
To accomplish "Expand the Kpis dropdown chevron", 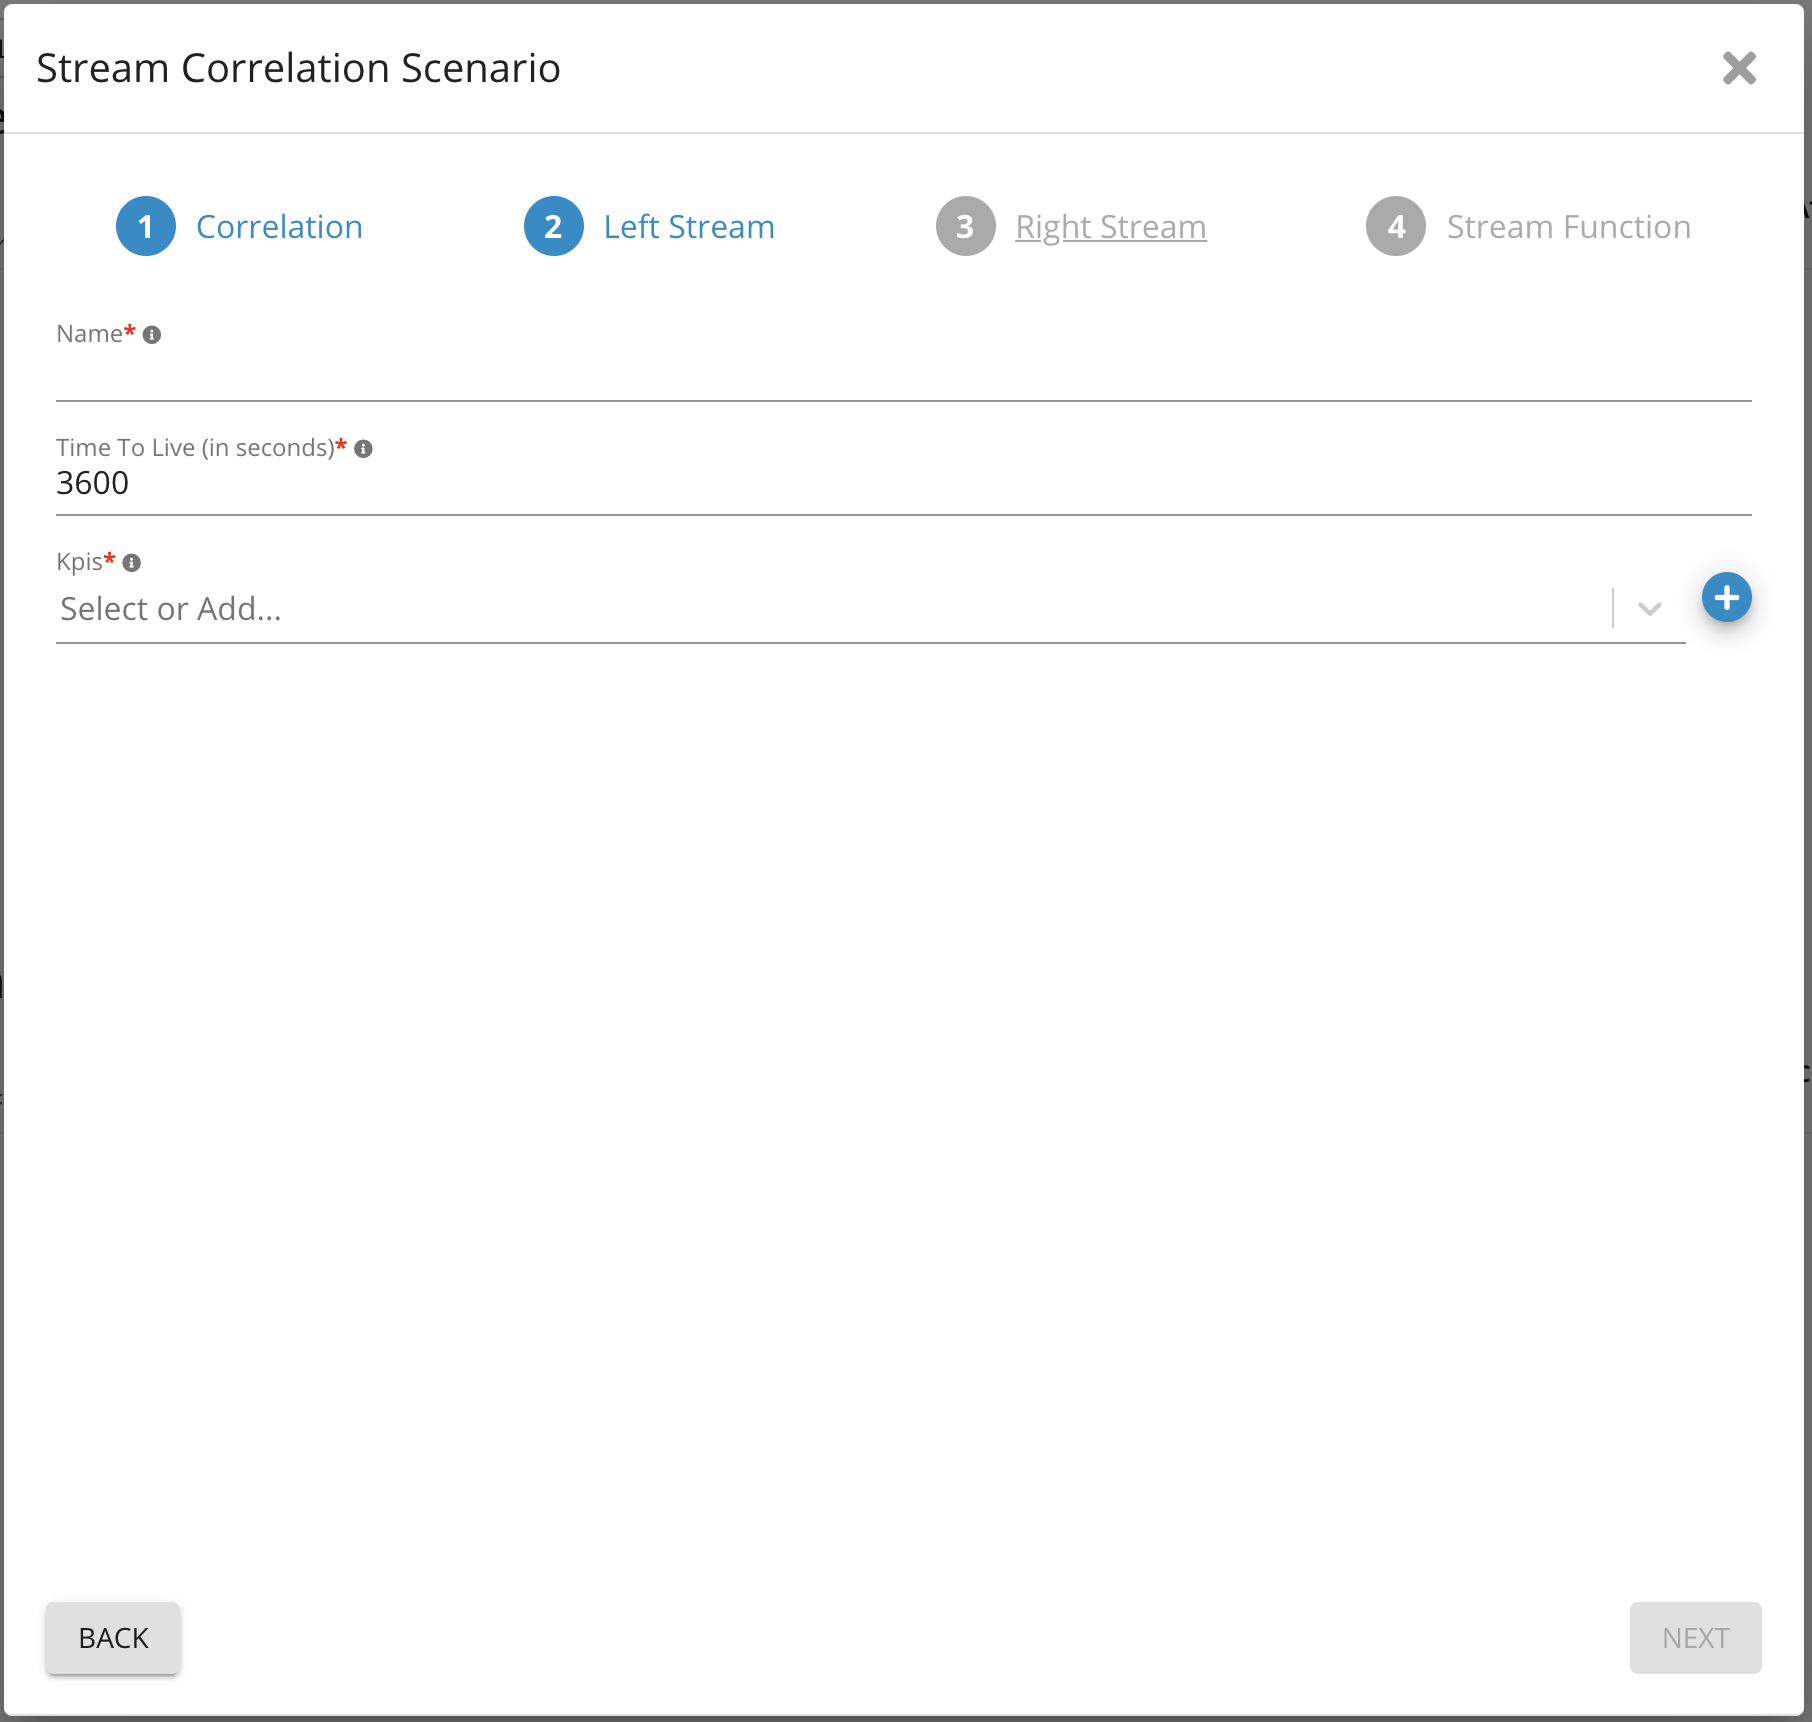I will pos(1650,609).
